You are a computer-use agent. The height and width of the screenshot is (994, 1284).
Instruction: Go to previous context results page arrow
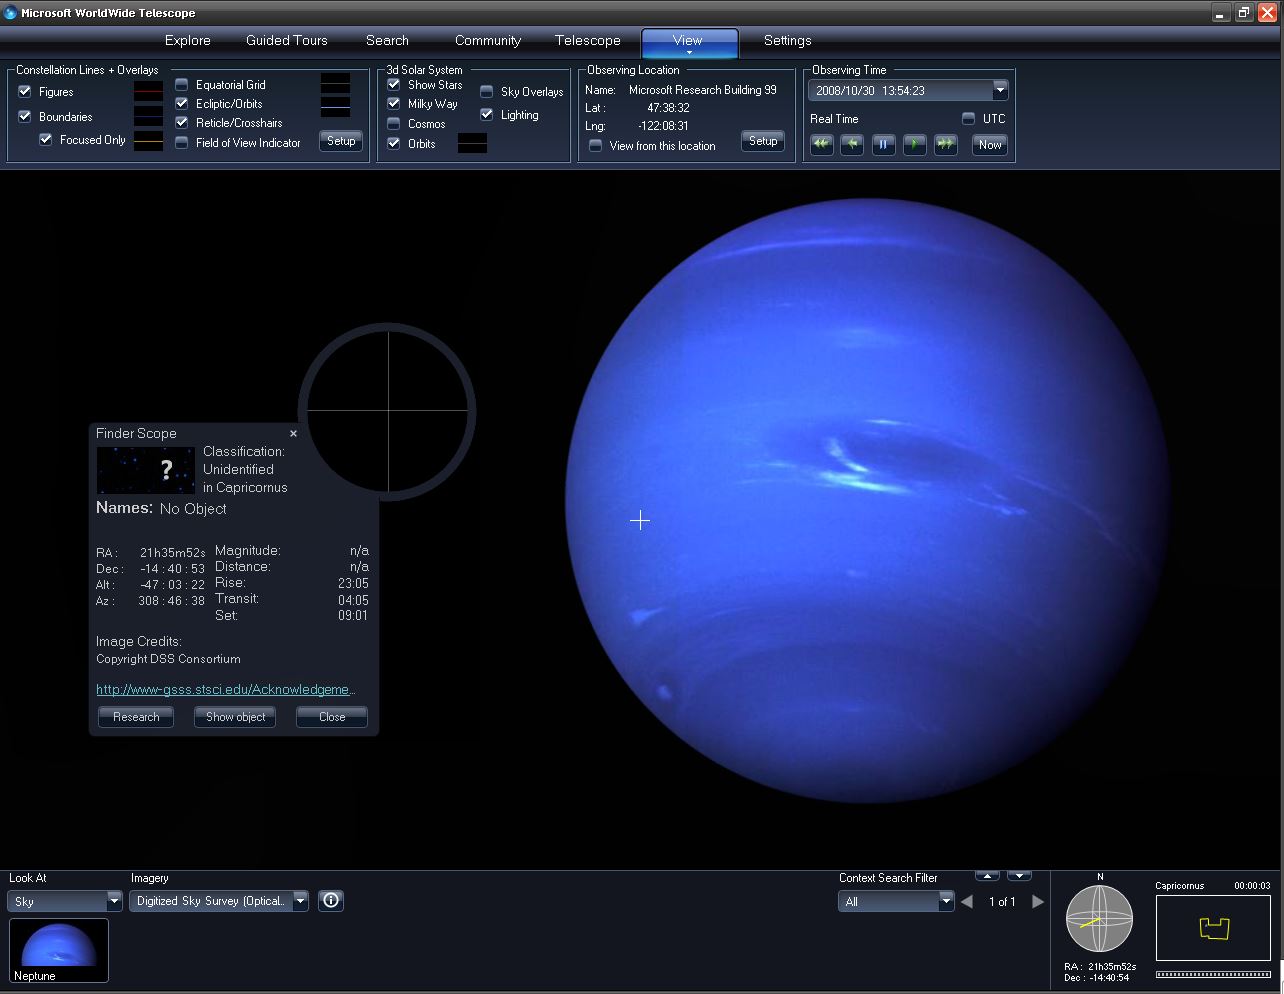(966, 901)
